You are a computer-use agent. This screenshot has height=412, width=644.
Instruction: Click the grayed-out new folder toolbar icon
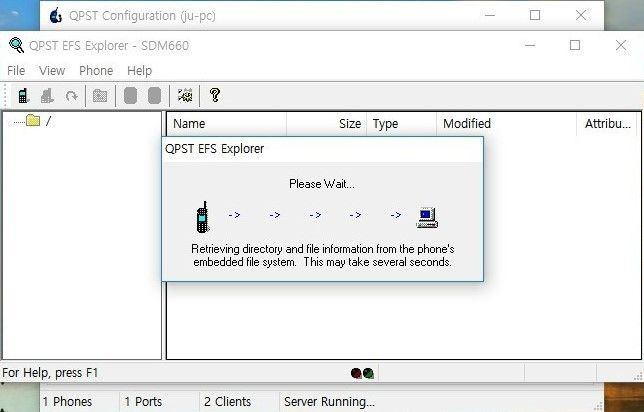click(x=100, y=96)
